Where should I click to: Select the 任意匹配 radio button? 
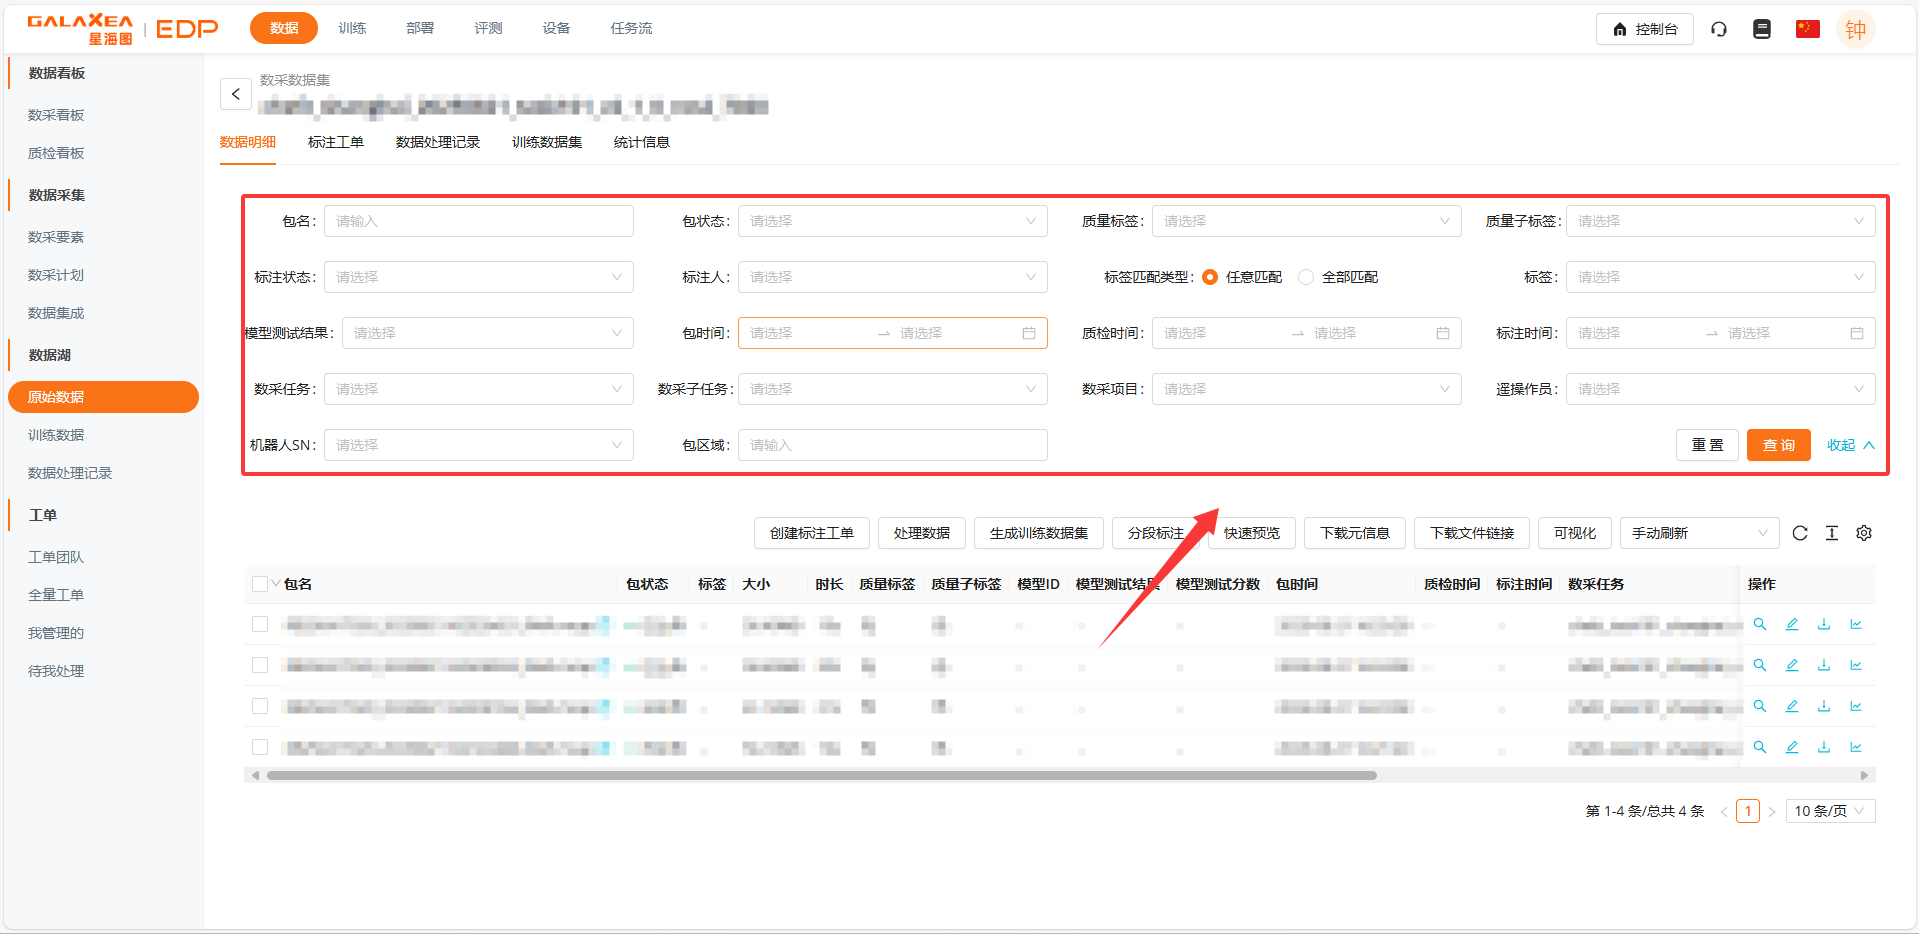pyautogui.click(x=1210, y=277)
